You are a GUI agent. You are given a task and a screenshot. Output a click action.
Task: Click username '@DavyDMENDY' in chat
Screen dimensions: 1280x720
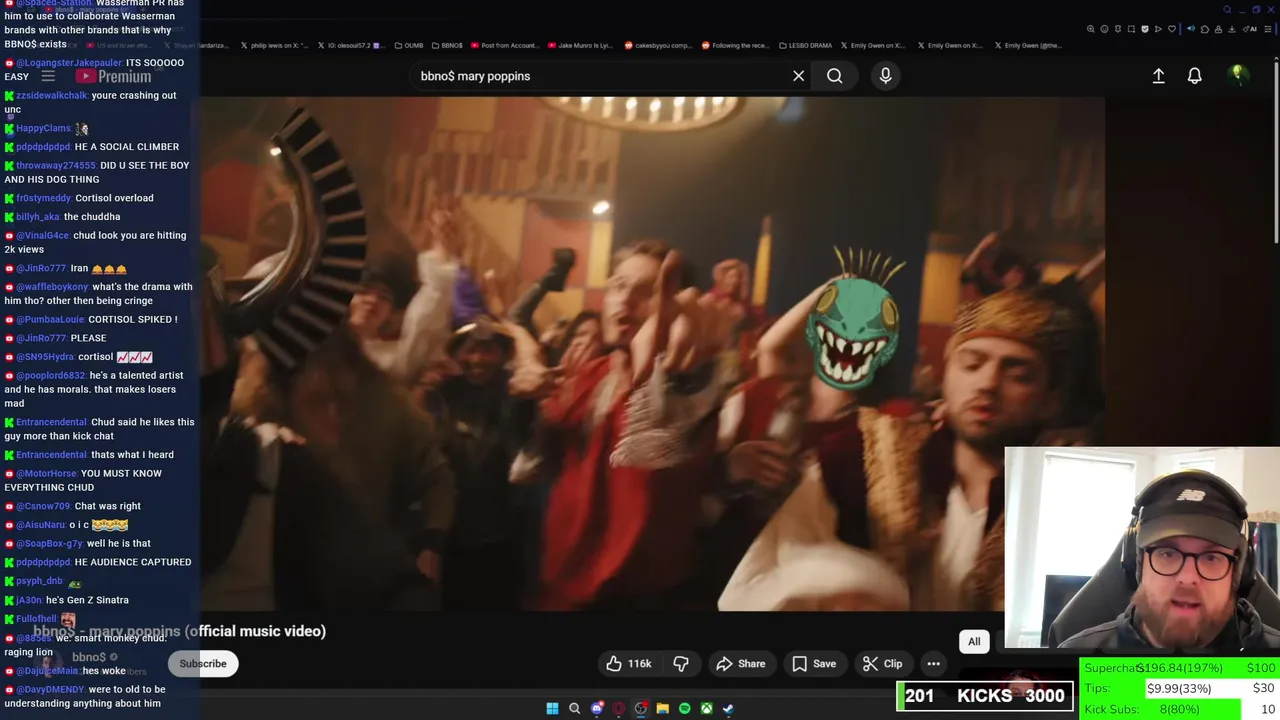50,690
